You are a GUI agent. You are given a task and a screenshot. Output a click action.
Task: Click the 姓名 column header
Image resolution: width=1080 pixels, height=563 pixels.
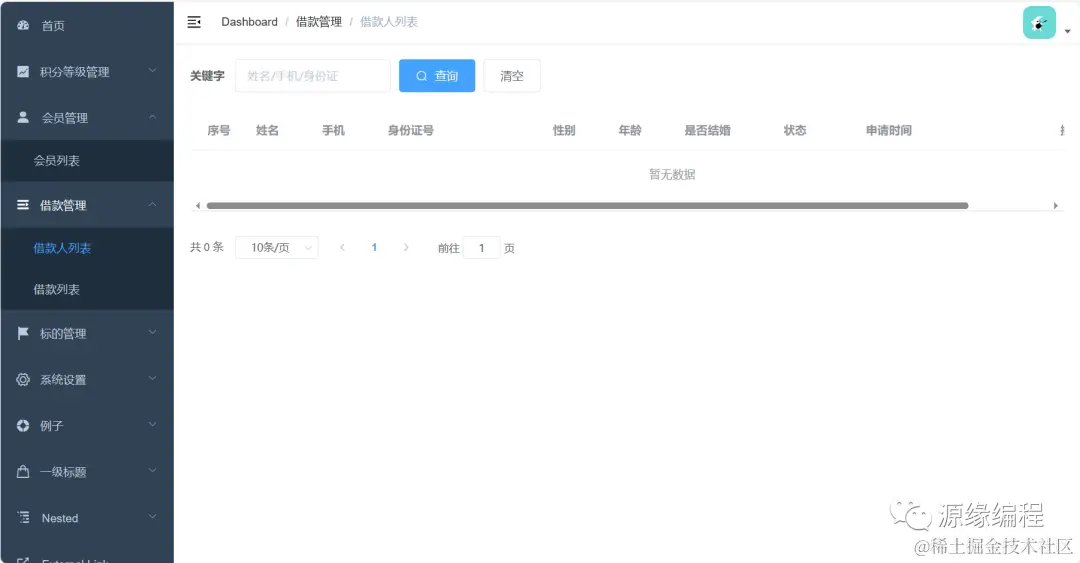267,130
